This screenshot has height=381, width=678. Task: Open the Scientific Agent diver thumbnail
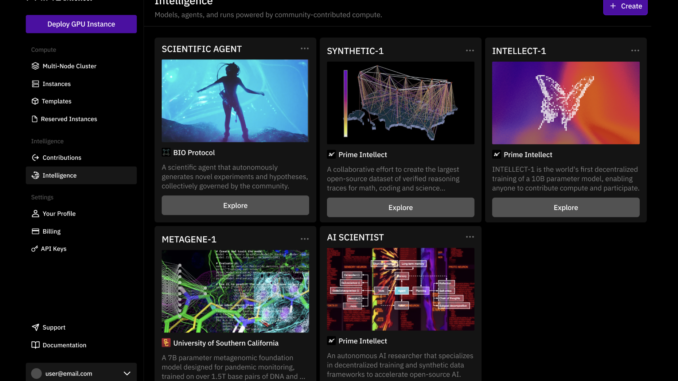click(x=235, y=101)
